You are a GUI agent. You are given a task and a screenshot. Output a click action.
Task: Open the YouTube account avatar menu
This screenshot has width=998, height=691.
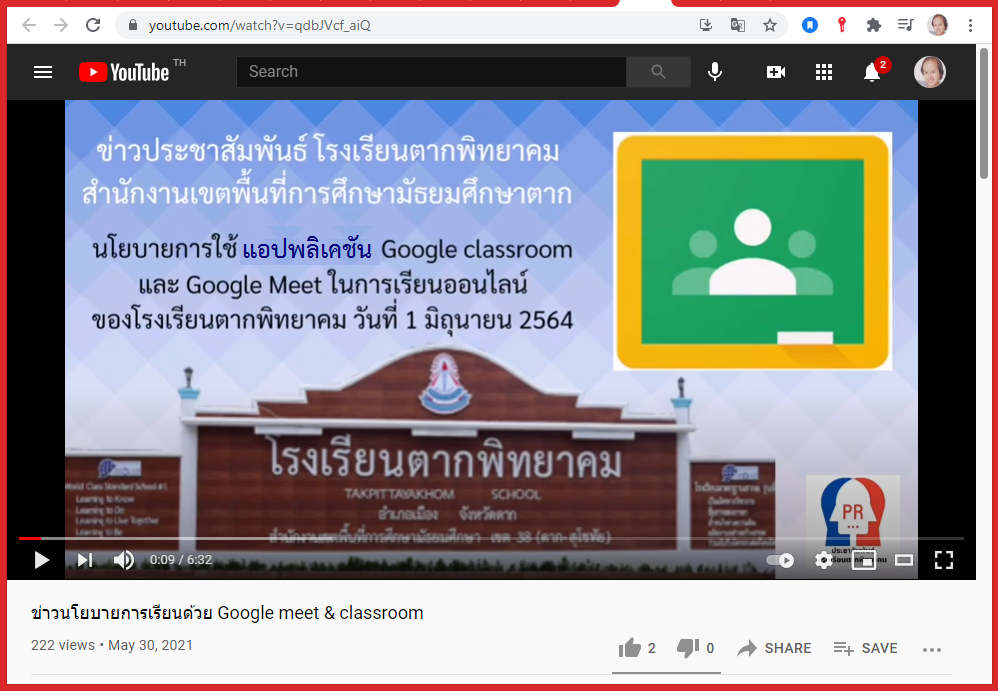(x=929, y=72)
